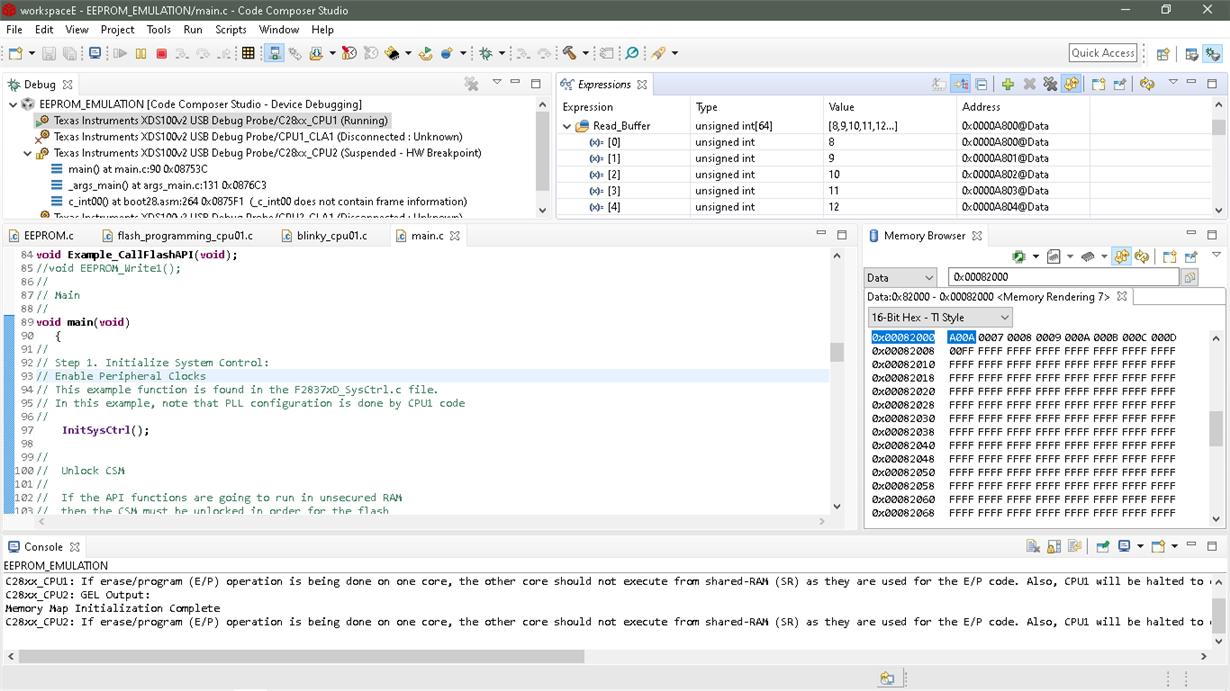The width and height of the screenshot is (1230, 691).
Task: Click the hammer Build icon in toolbar
Action: point(569,53)
